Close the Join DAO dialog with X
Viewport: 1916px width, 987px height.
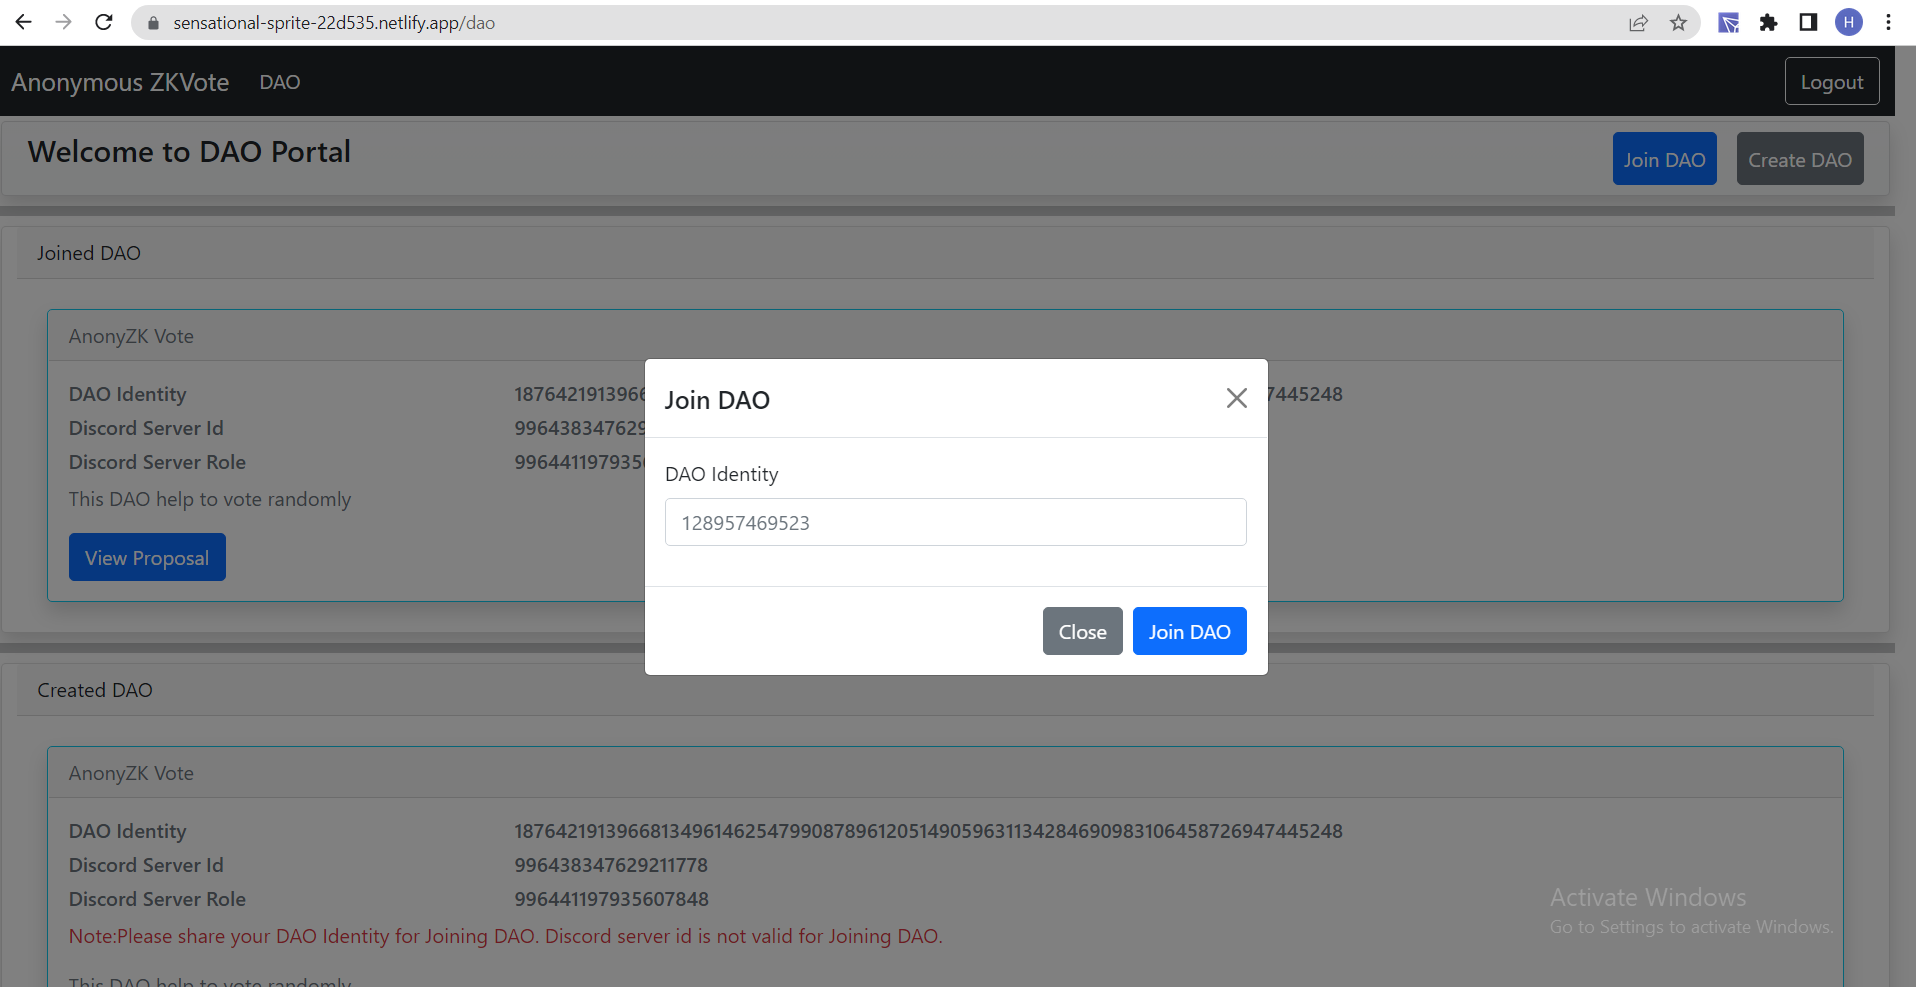coord(1236,398)
